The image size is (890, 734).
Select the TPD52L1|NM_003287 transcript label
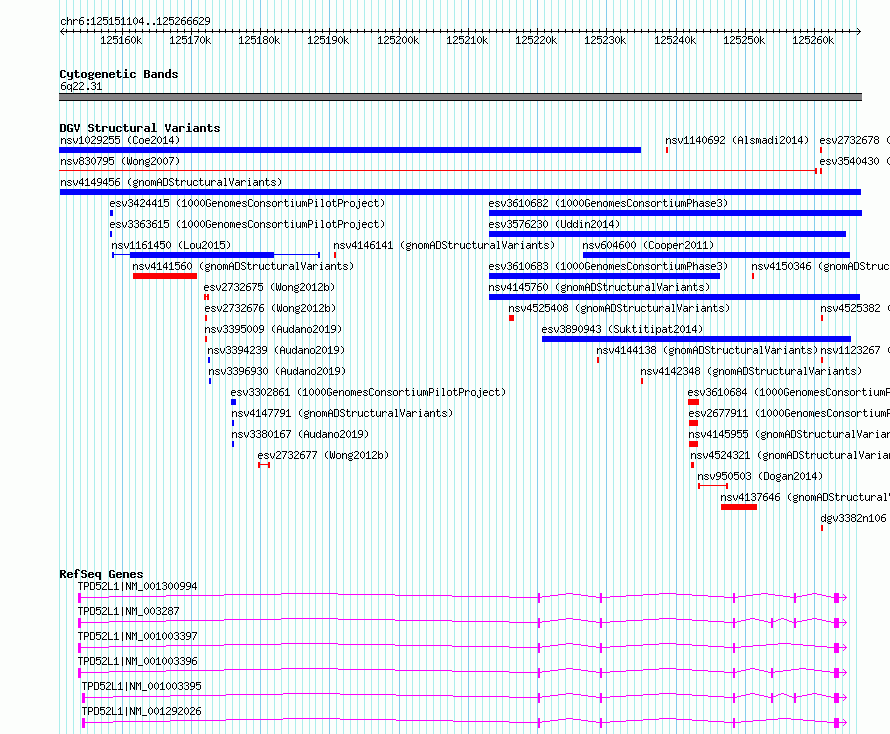tap(128, 611)
